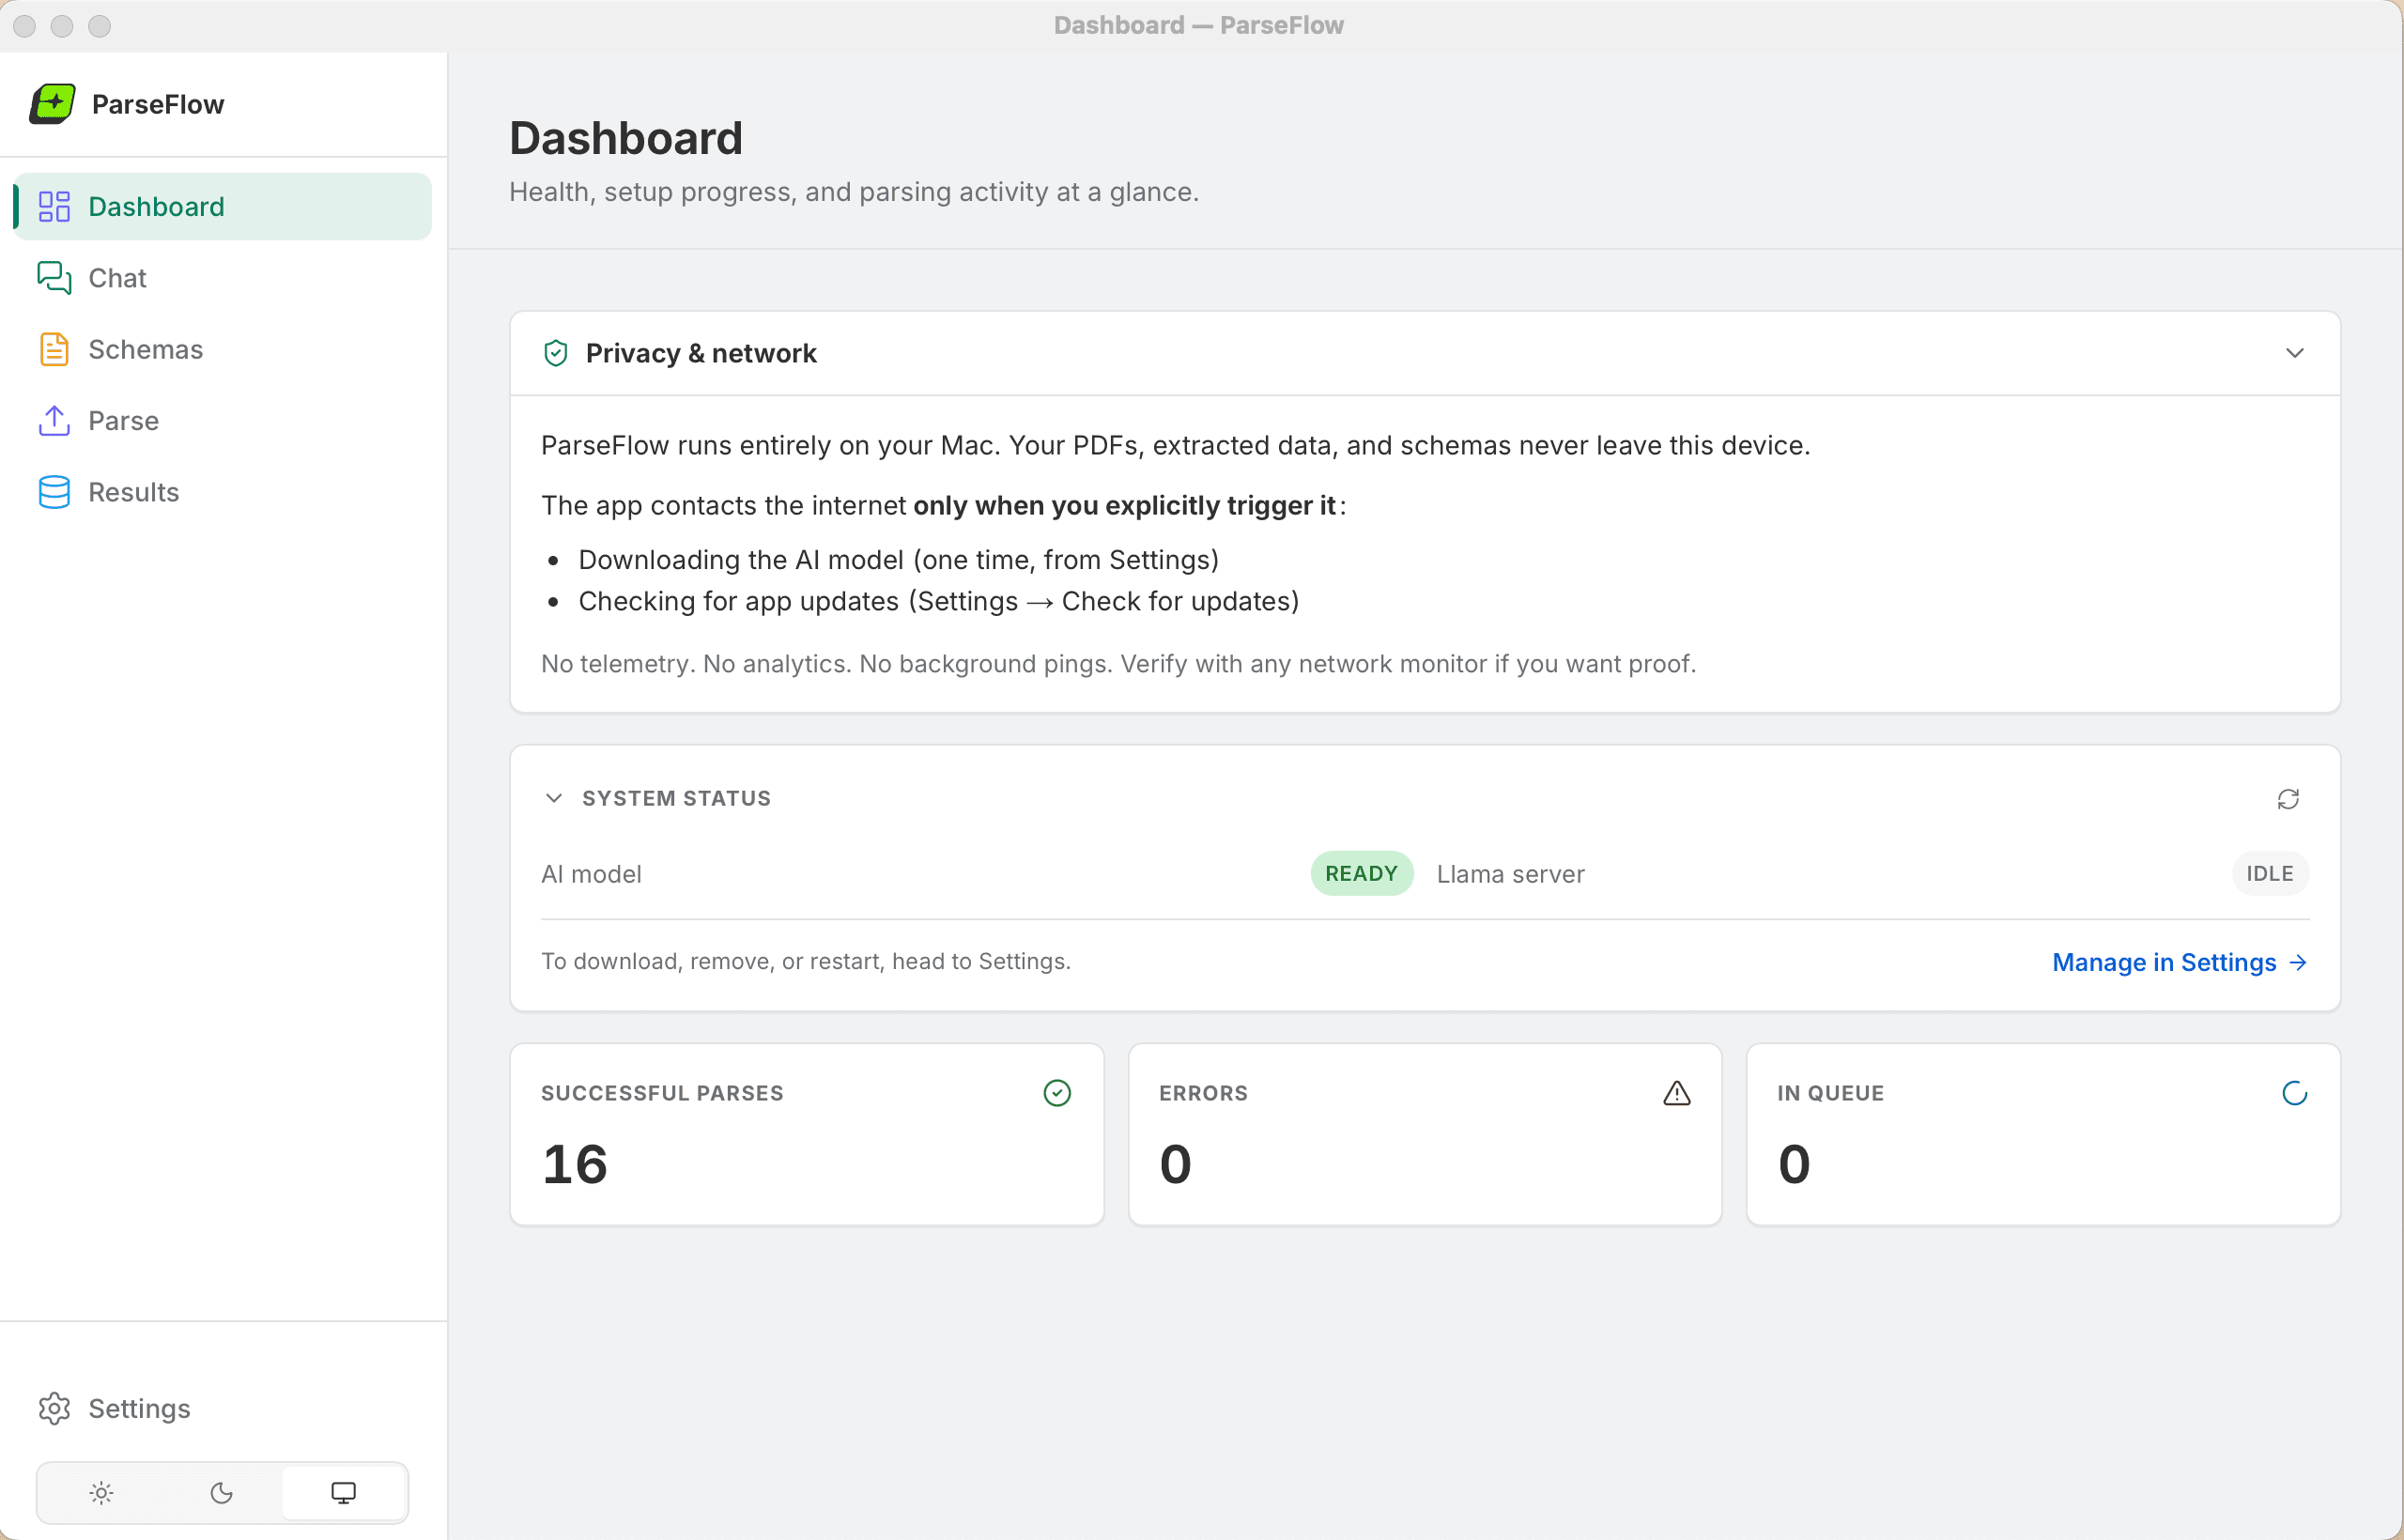Image resolution: width=2404 pixels, height=1540 pixels.
Task: Click the 'Health, setup progress' subtitle
Action: tap(854, 192)
